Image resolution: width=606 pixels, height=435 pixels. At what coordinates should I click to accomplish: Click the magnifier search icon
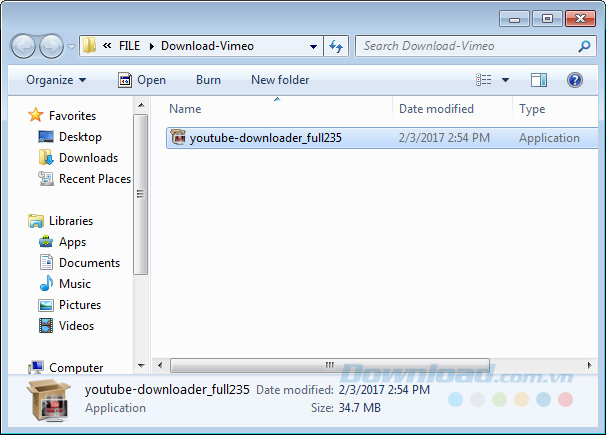(584, 46)
